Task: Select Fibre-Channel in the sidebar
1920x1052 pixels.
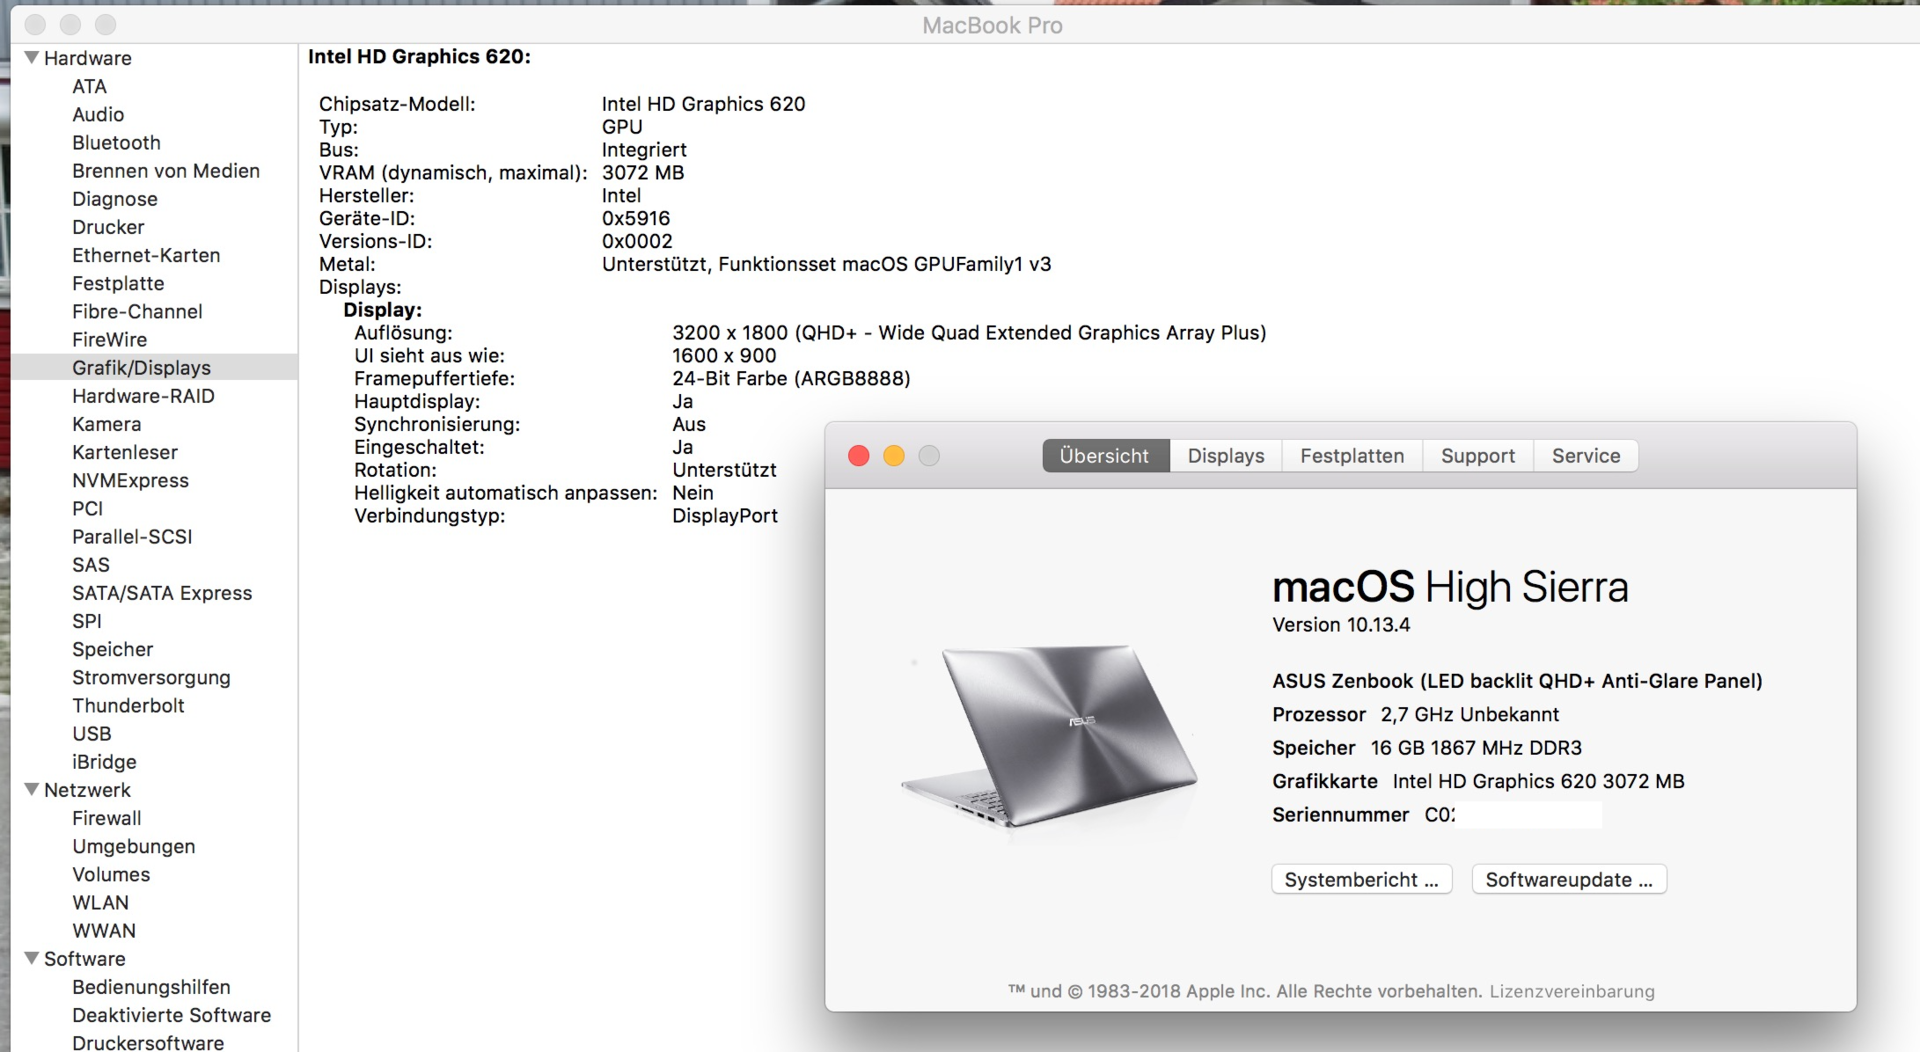Action: pyautogui.click(x=137, y=311)
